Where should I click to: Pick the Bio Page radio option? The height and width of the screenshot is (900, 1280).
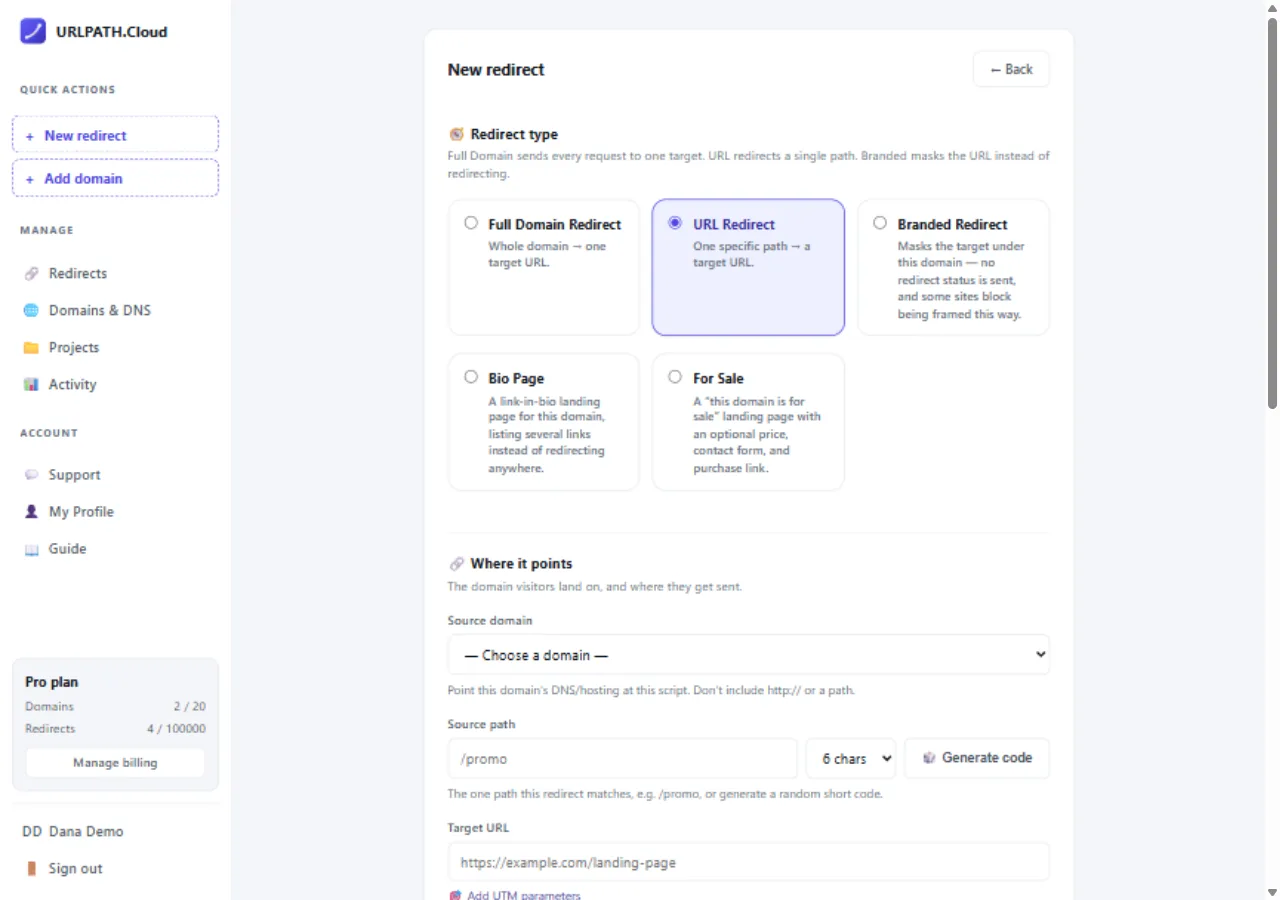click(x=471, y=377)
